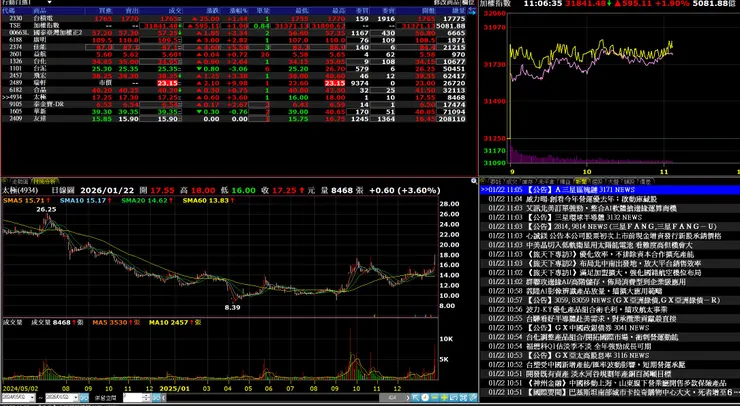Click the zoom-out minus icon under chart
The height and width of the screenshot is (406, 740).
coord(435,398)
